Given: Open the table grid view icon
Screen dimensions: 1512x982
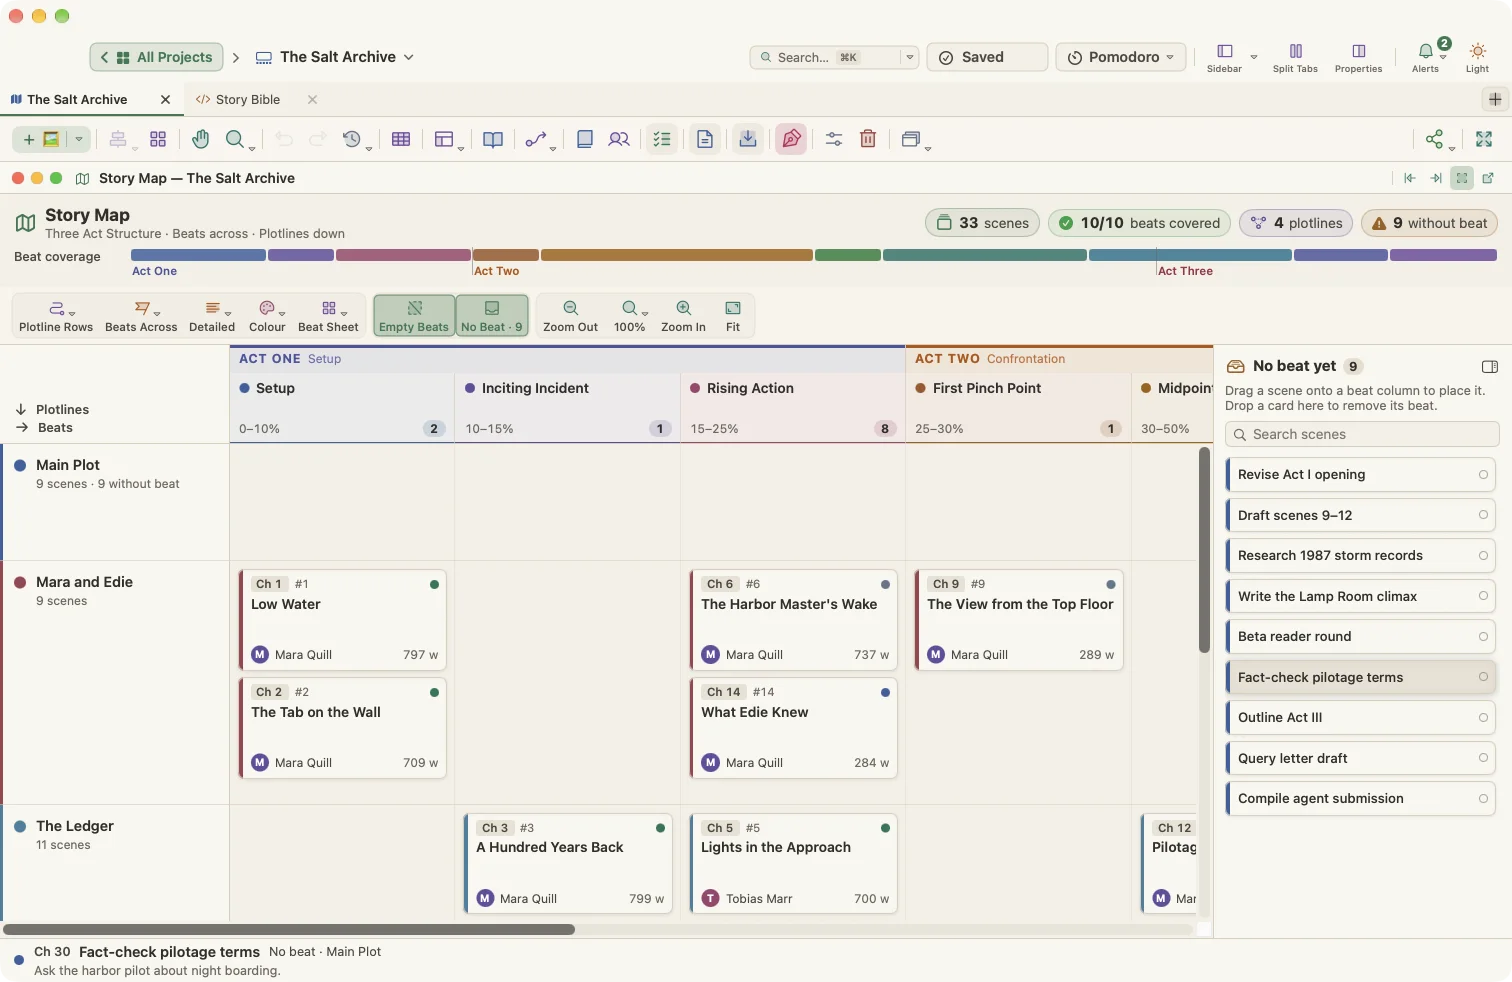Looking at the screenshot, I should pyautogui.click(x=401, y=139).
